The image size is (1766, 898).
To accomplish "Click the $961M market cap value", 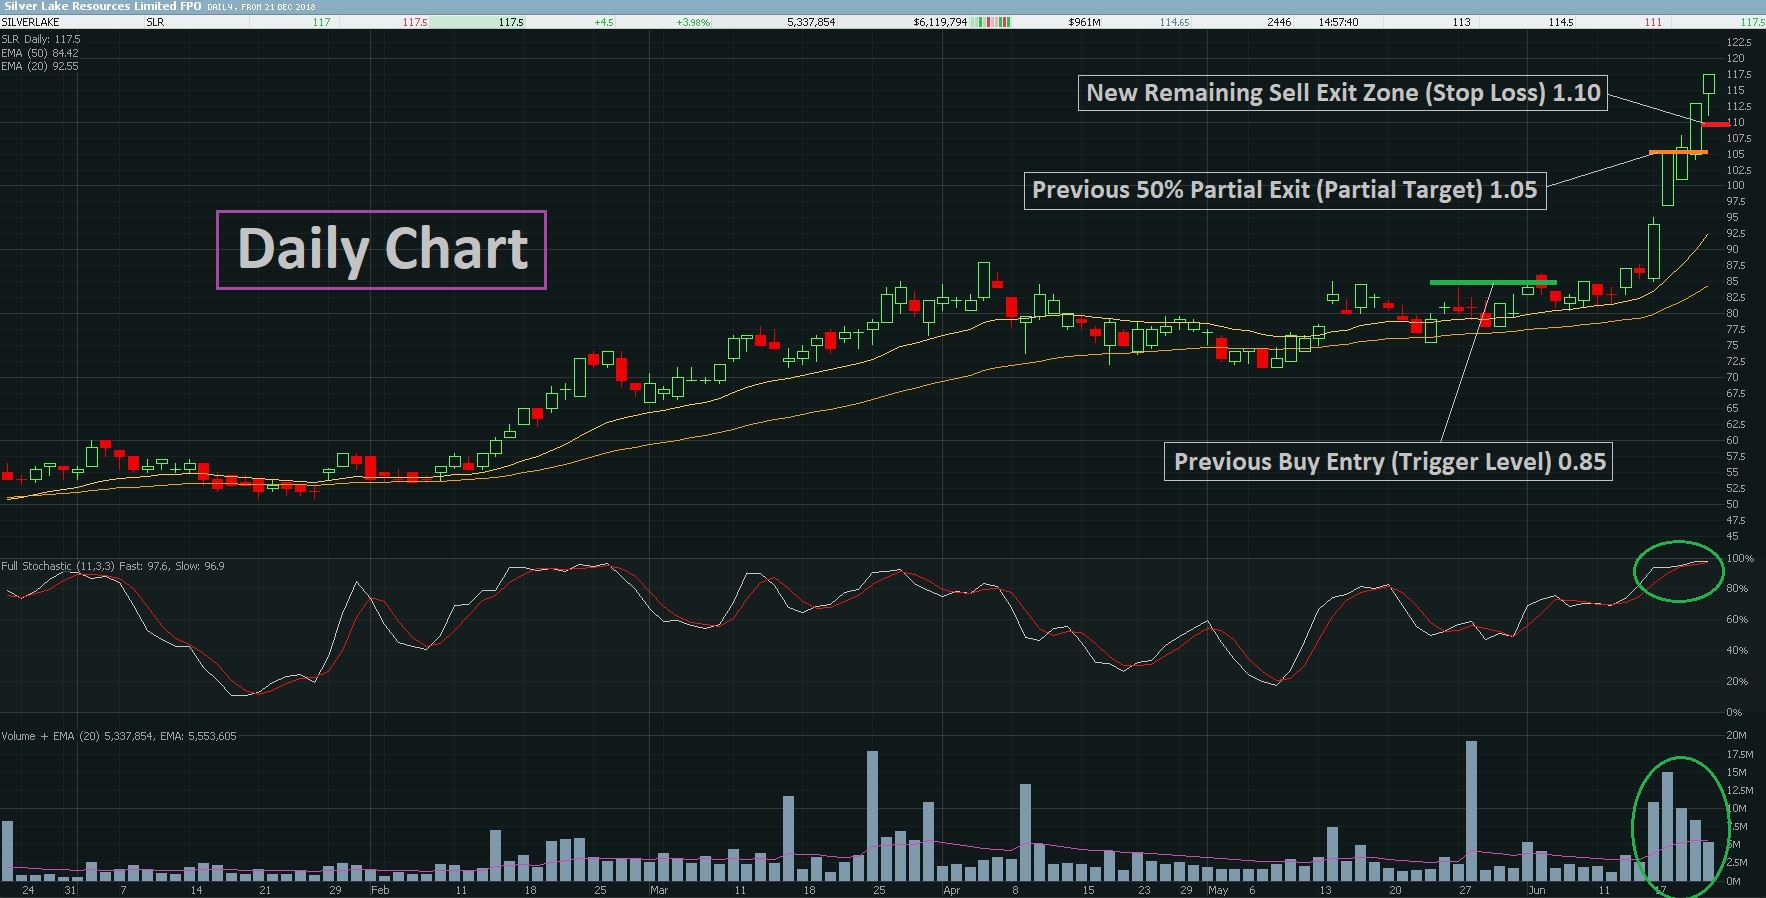I will [1084, 22].
